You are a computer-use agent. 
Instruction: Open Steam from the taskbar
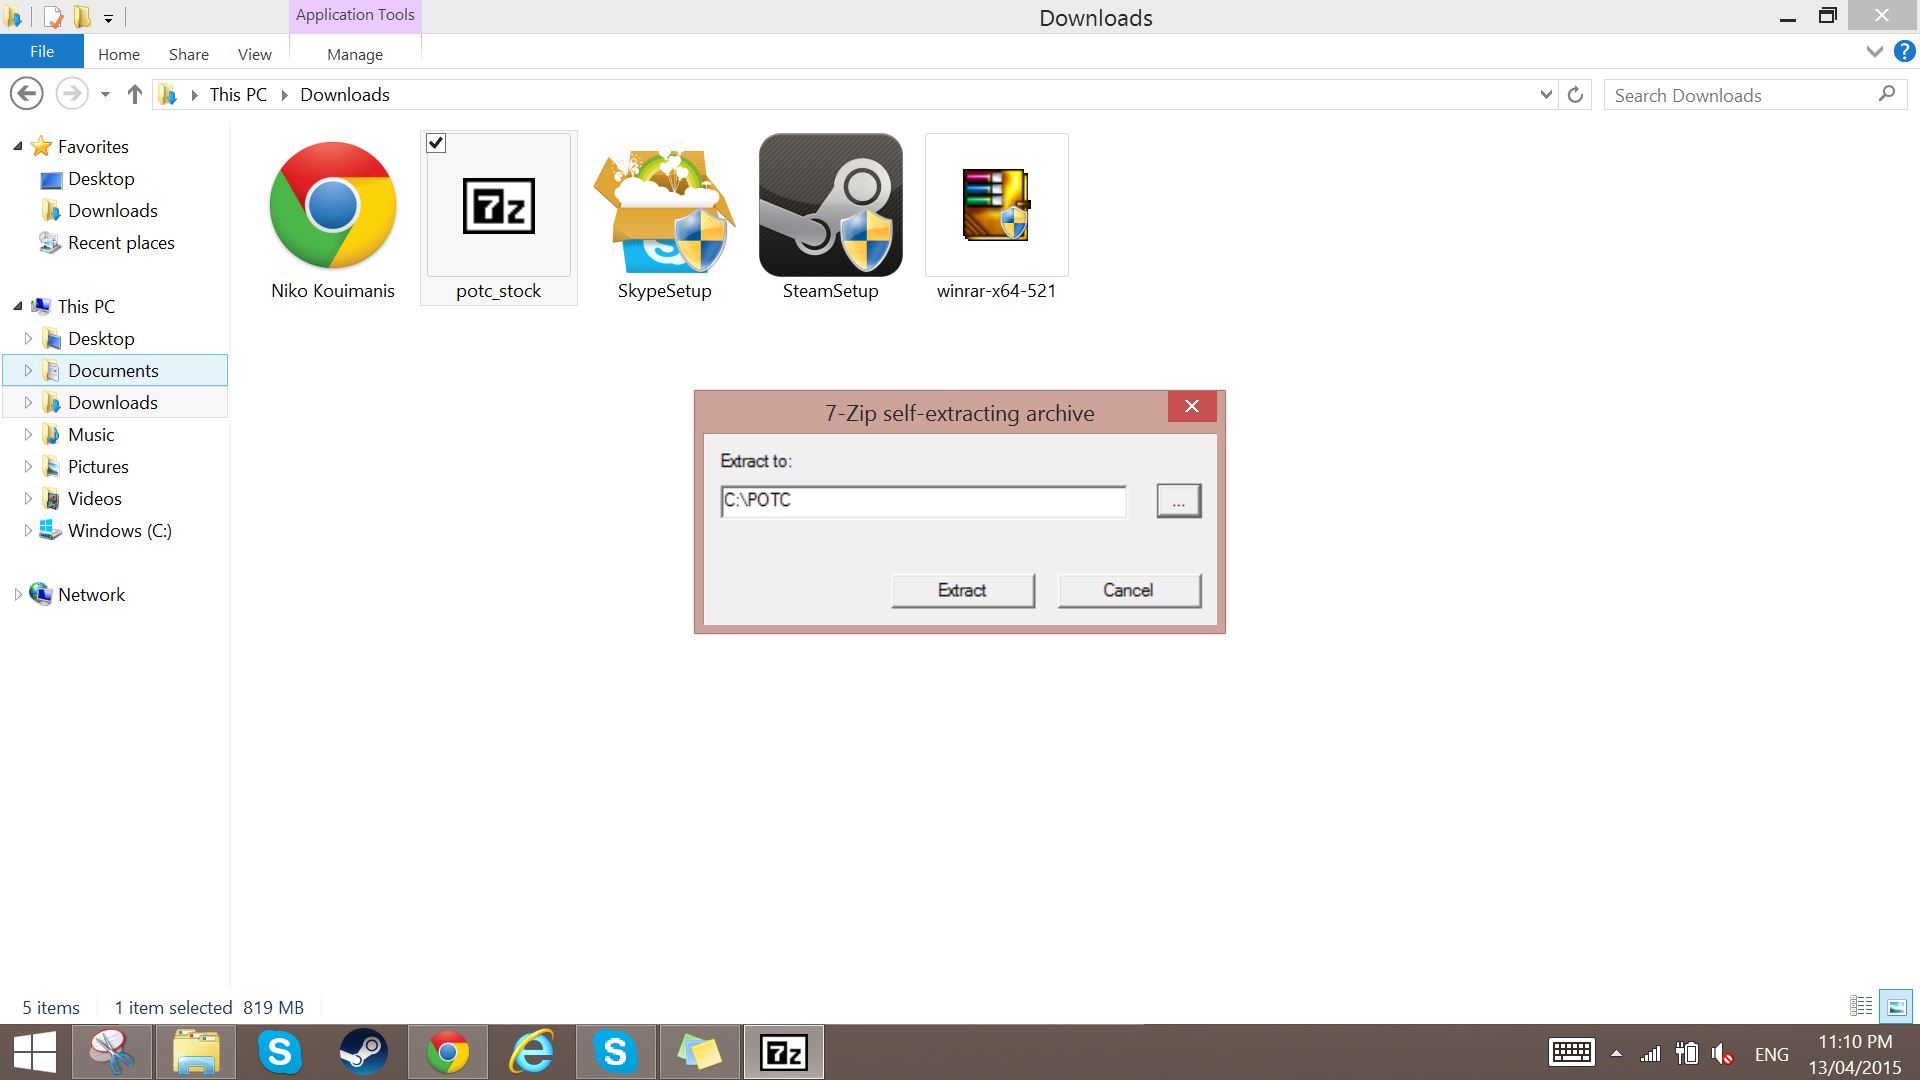pos(364,1052)
